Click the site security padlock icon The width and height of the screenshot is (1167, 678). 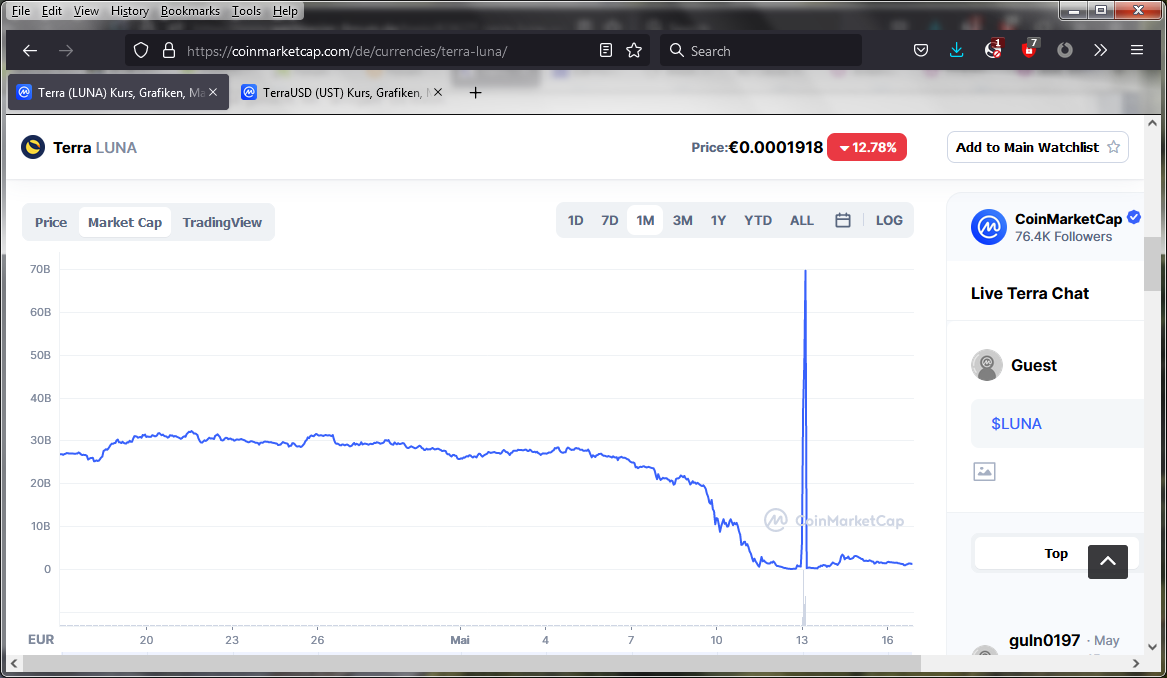[x=169, y=51]
